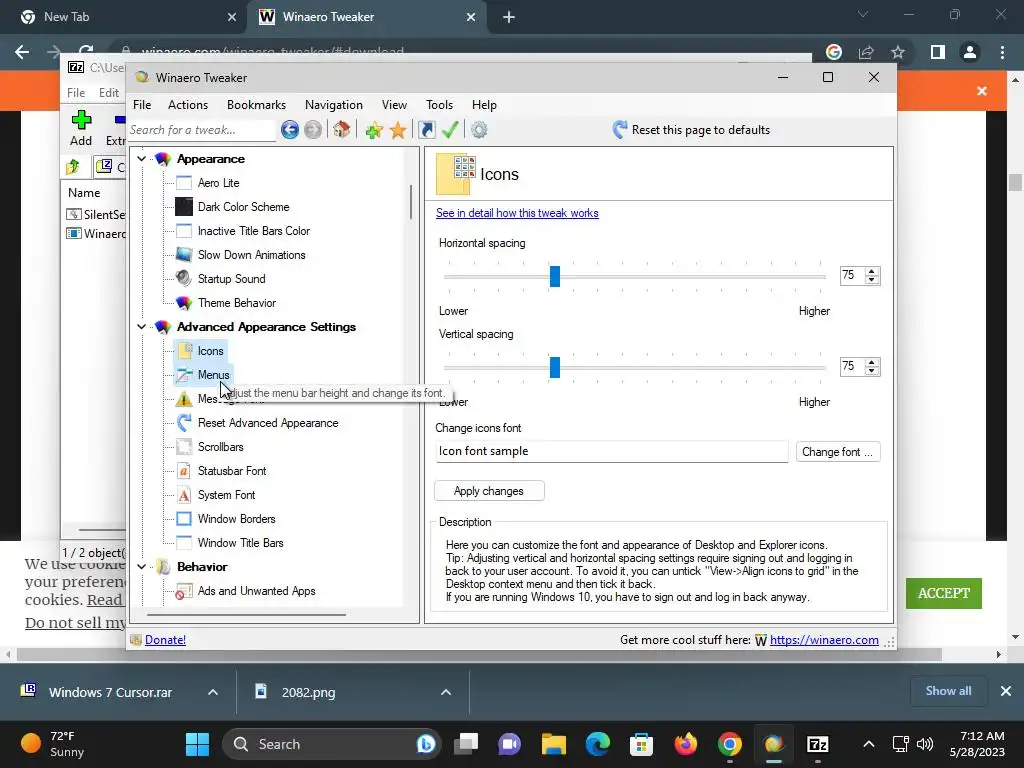The image size is (1024, 768).
Task: Click the green checkmark toolbar icon
Action: 450,129
